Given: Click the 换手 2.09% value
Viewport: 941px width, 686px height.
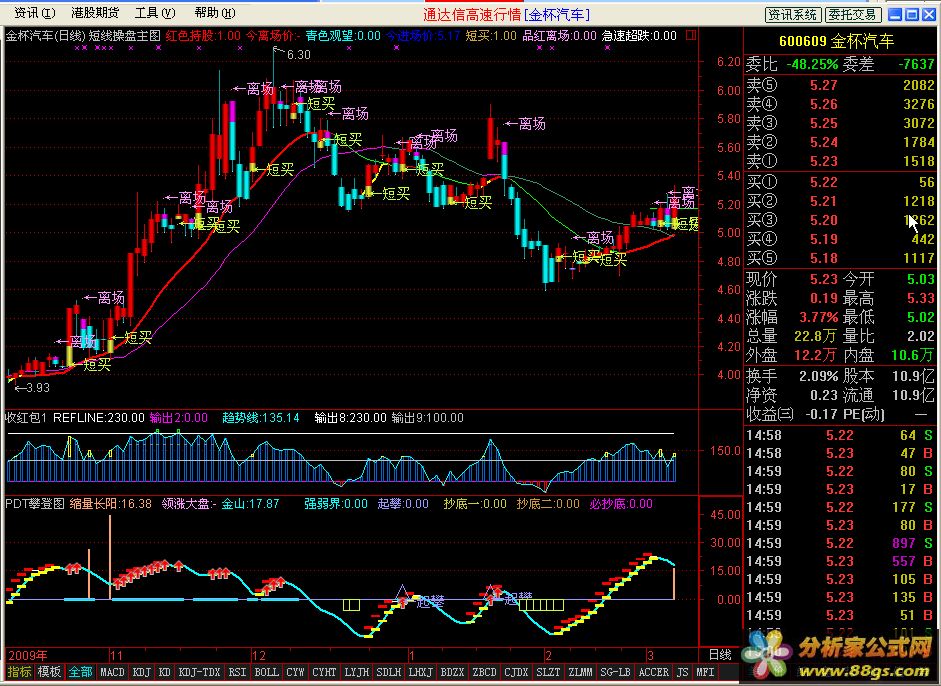Looking at the screenshot, I should [819, 376].
